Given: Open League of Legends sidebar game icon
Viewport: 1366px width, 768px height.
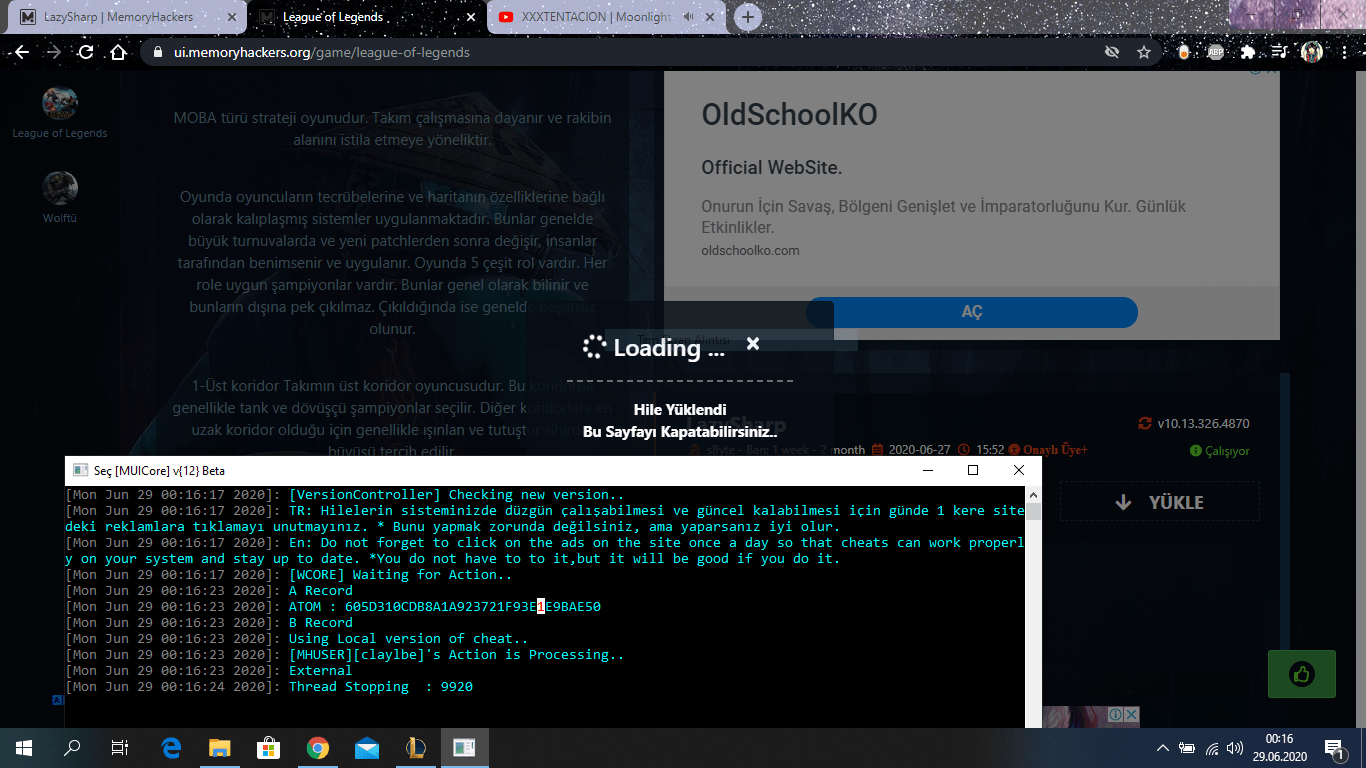Looking at the screenshot, I should pyautogui.click(x=60, y=103).
